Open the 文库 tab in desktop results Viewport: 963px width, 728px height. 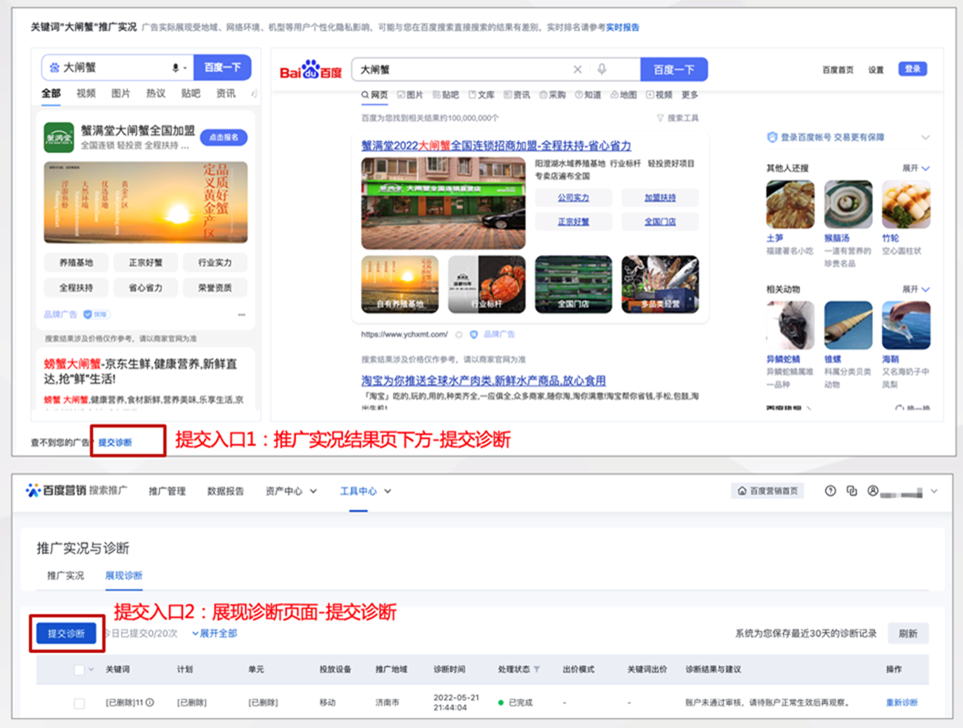pos(482,95)
